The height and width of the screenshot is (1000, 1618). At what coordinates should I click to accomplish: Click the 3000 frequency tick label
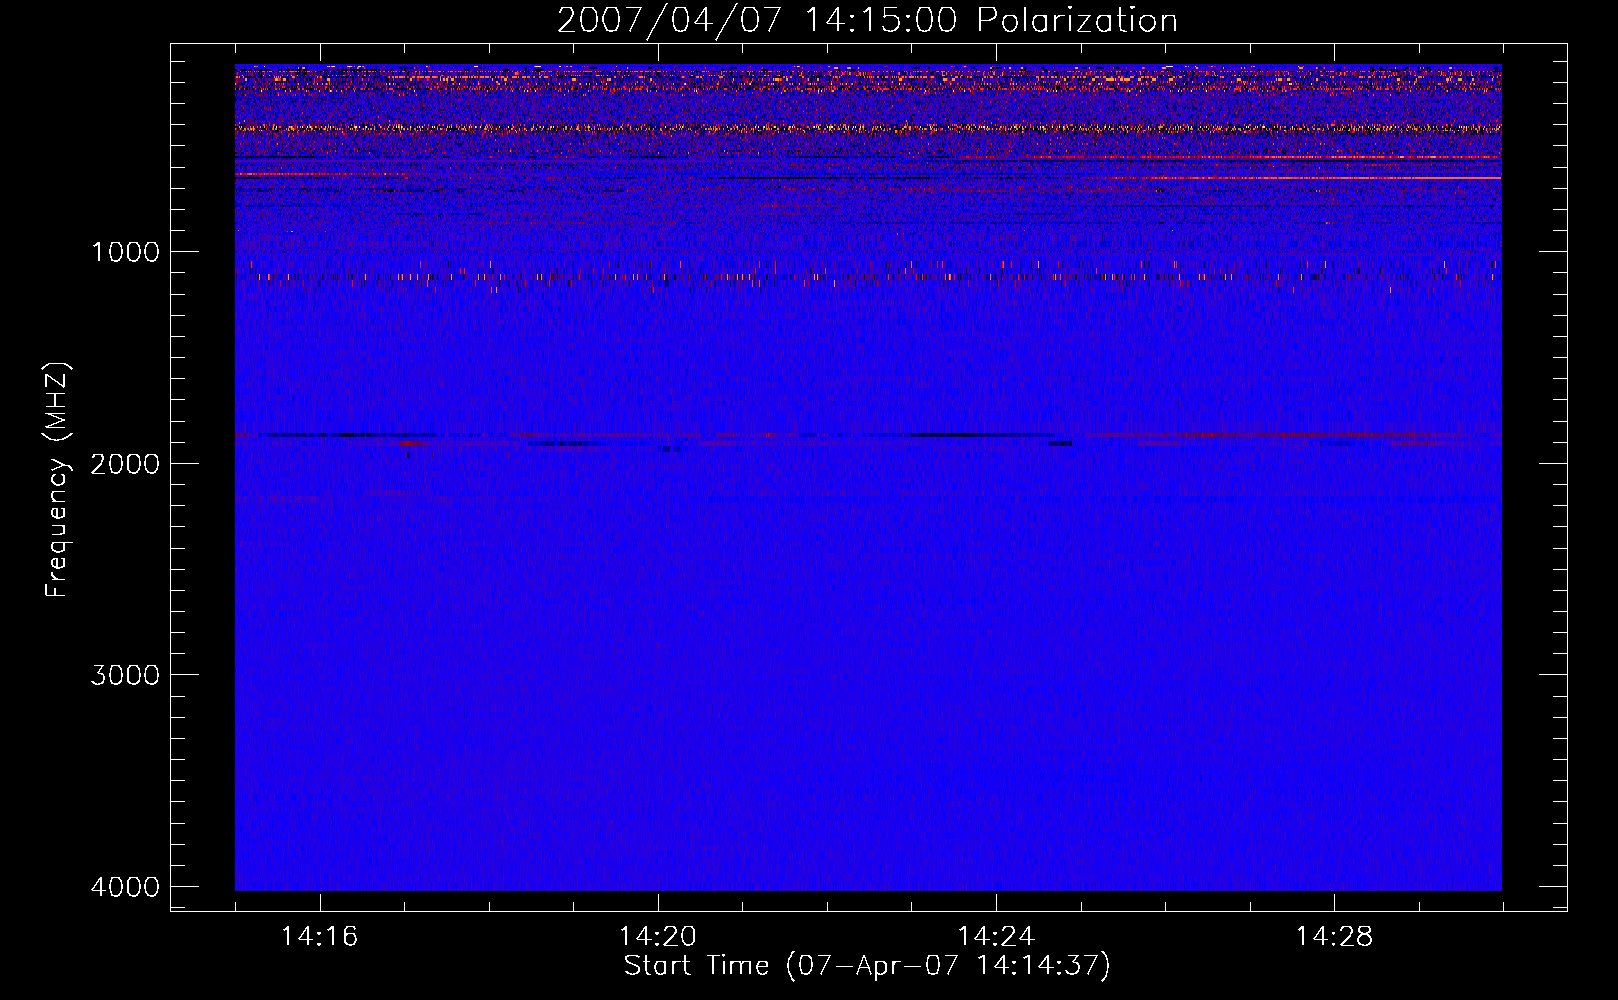(x=125, y=675)
